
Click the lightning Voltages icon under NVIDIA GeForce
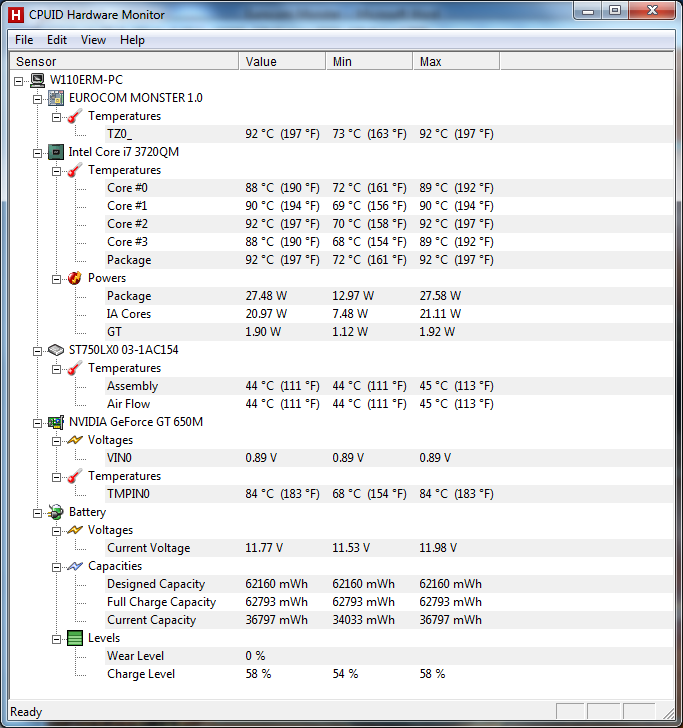[75, 440]
